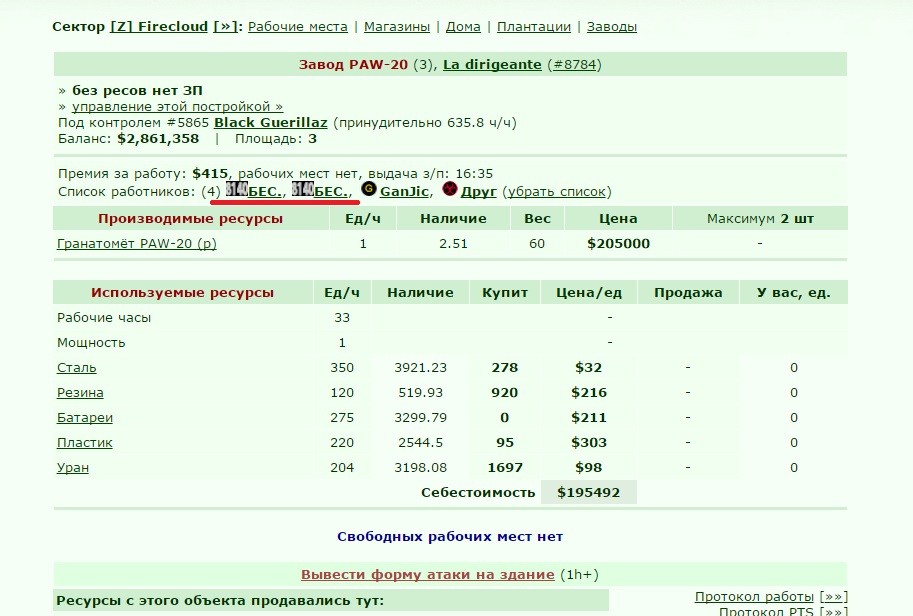The width and height of the screenshot is (913, 616).
Task: Click the Себестоимость value $195492
Action: click(589, 493)
